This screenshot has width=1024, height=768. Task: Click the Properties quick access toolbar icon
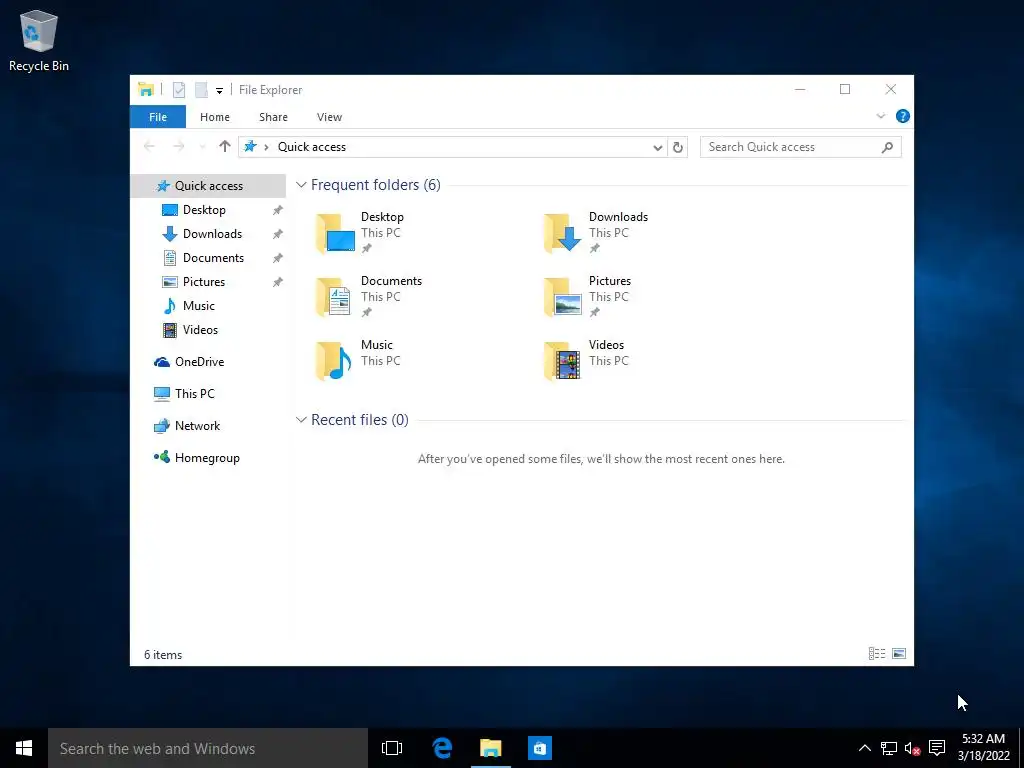[x=179, y=90]
